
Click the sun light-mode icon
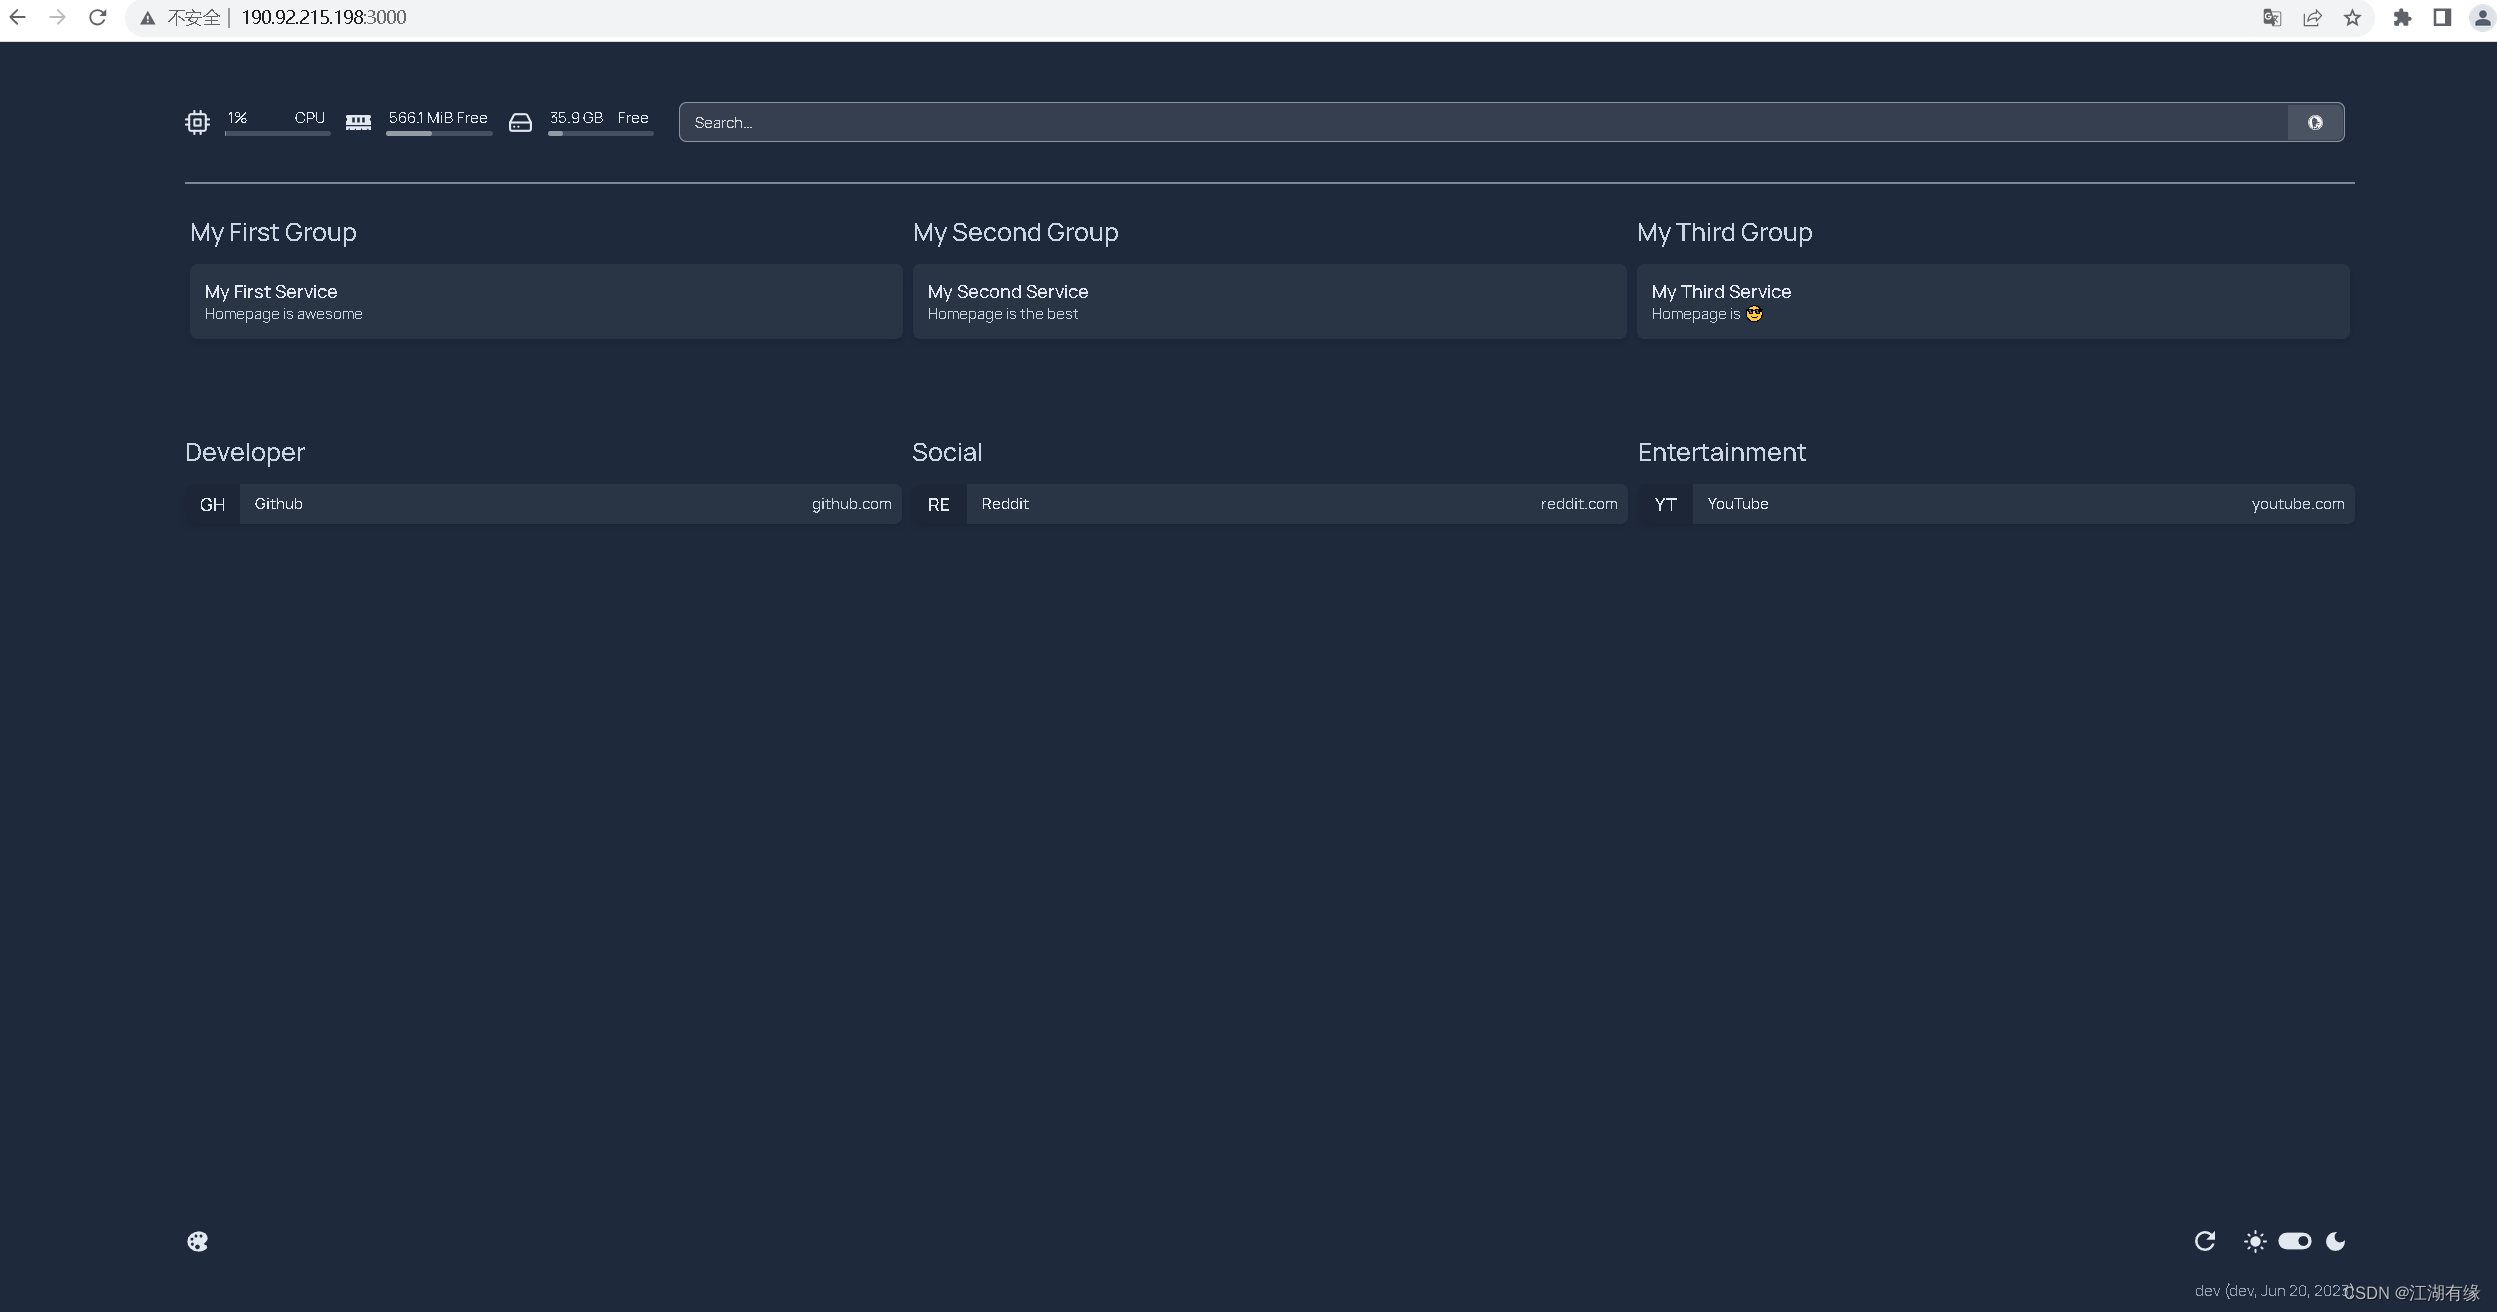(2254, 1241)
